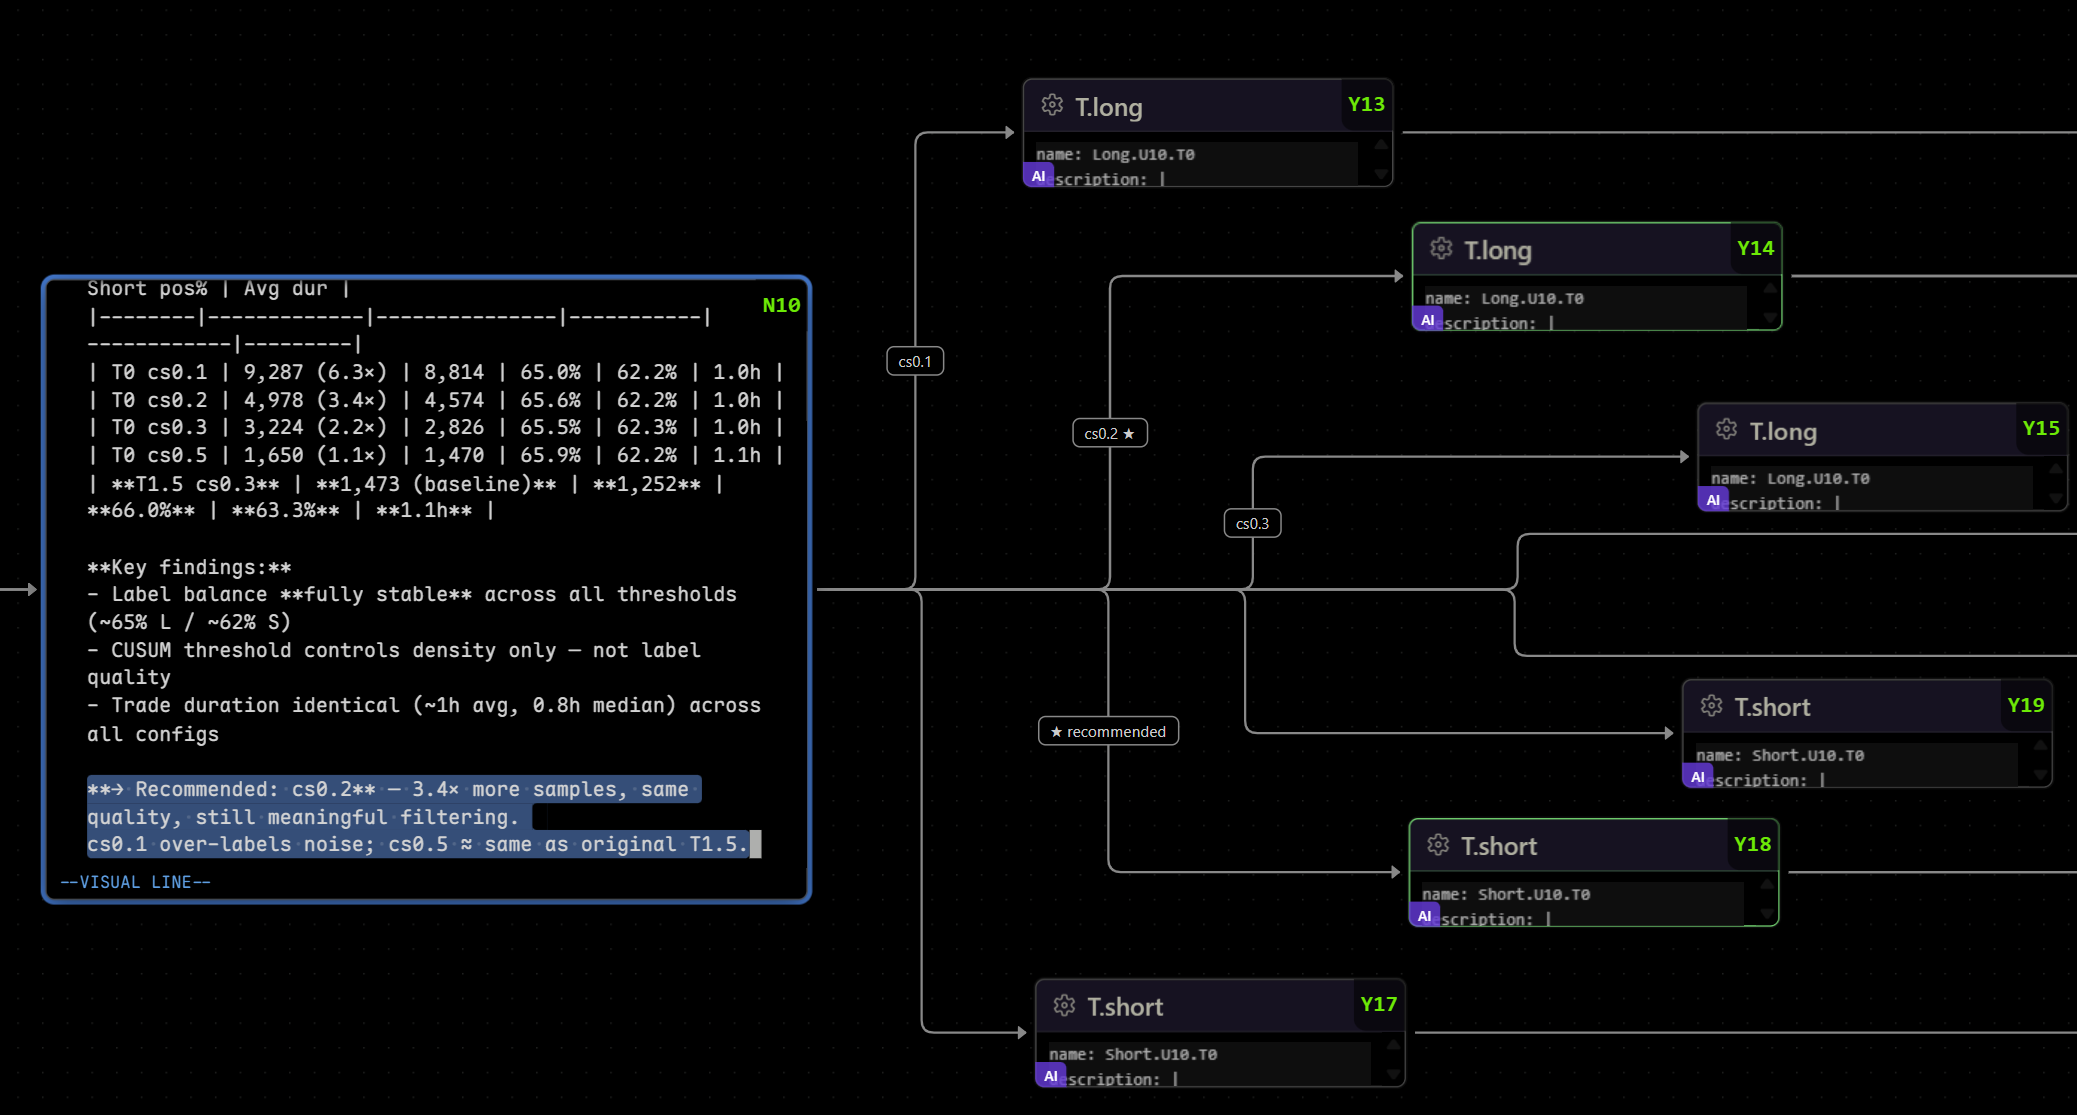Click the gear icon on T.long node Y15

(1726, 430)
